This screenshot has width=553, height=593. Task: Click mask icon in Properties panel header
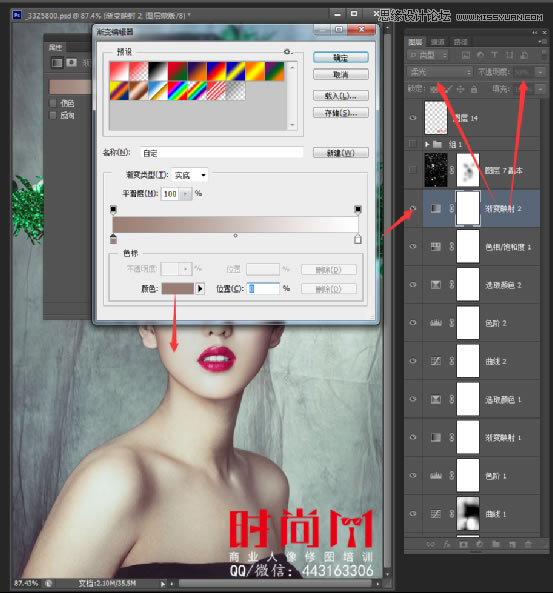tap(71, 62)
